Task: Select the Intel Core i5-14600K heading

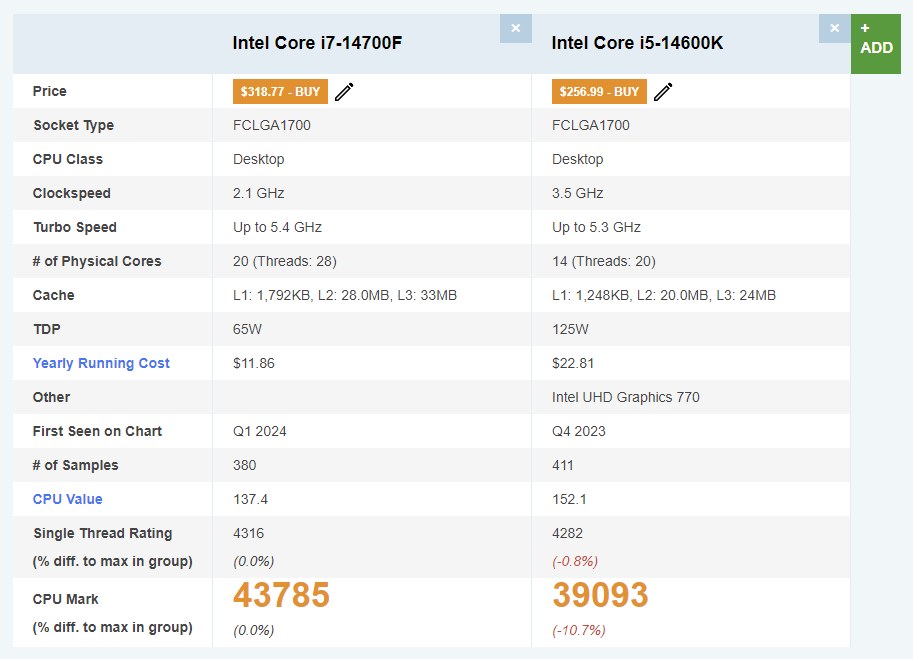Action: [x=637, y=43]
